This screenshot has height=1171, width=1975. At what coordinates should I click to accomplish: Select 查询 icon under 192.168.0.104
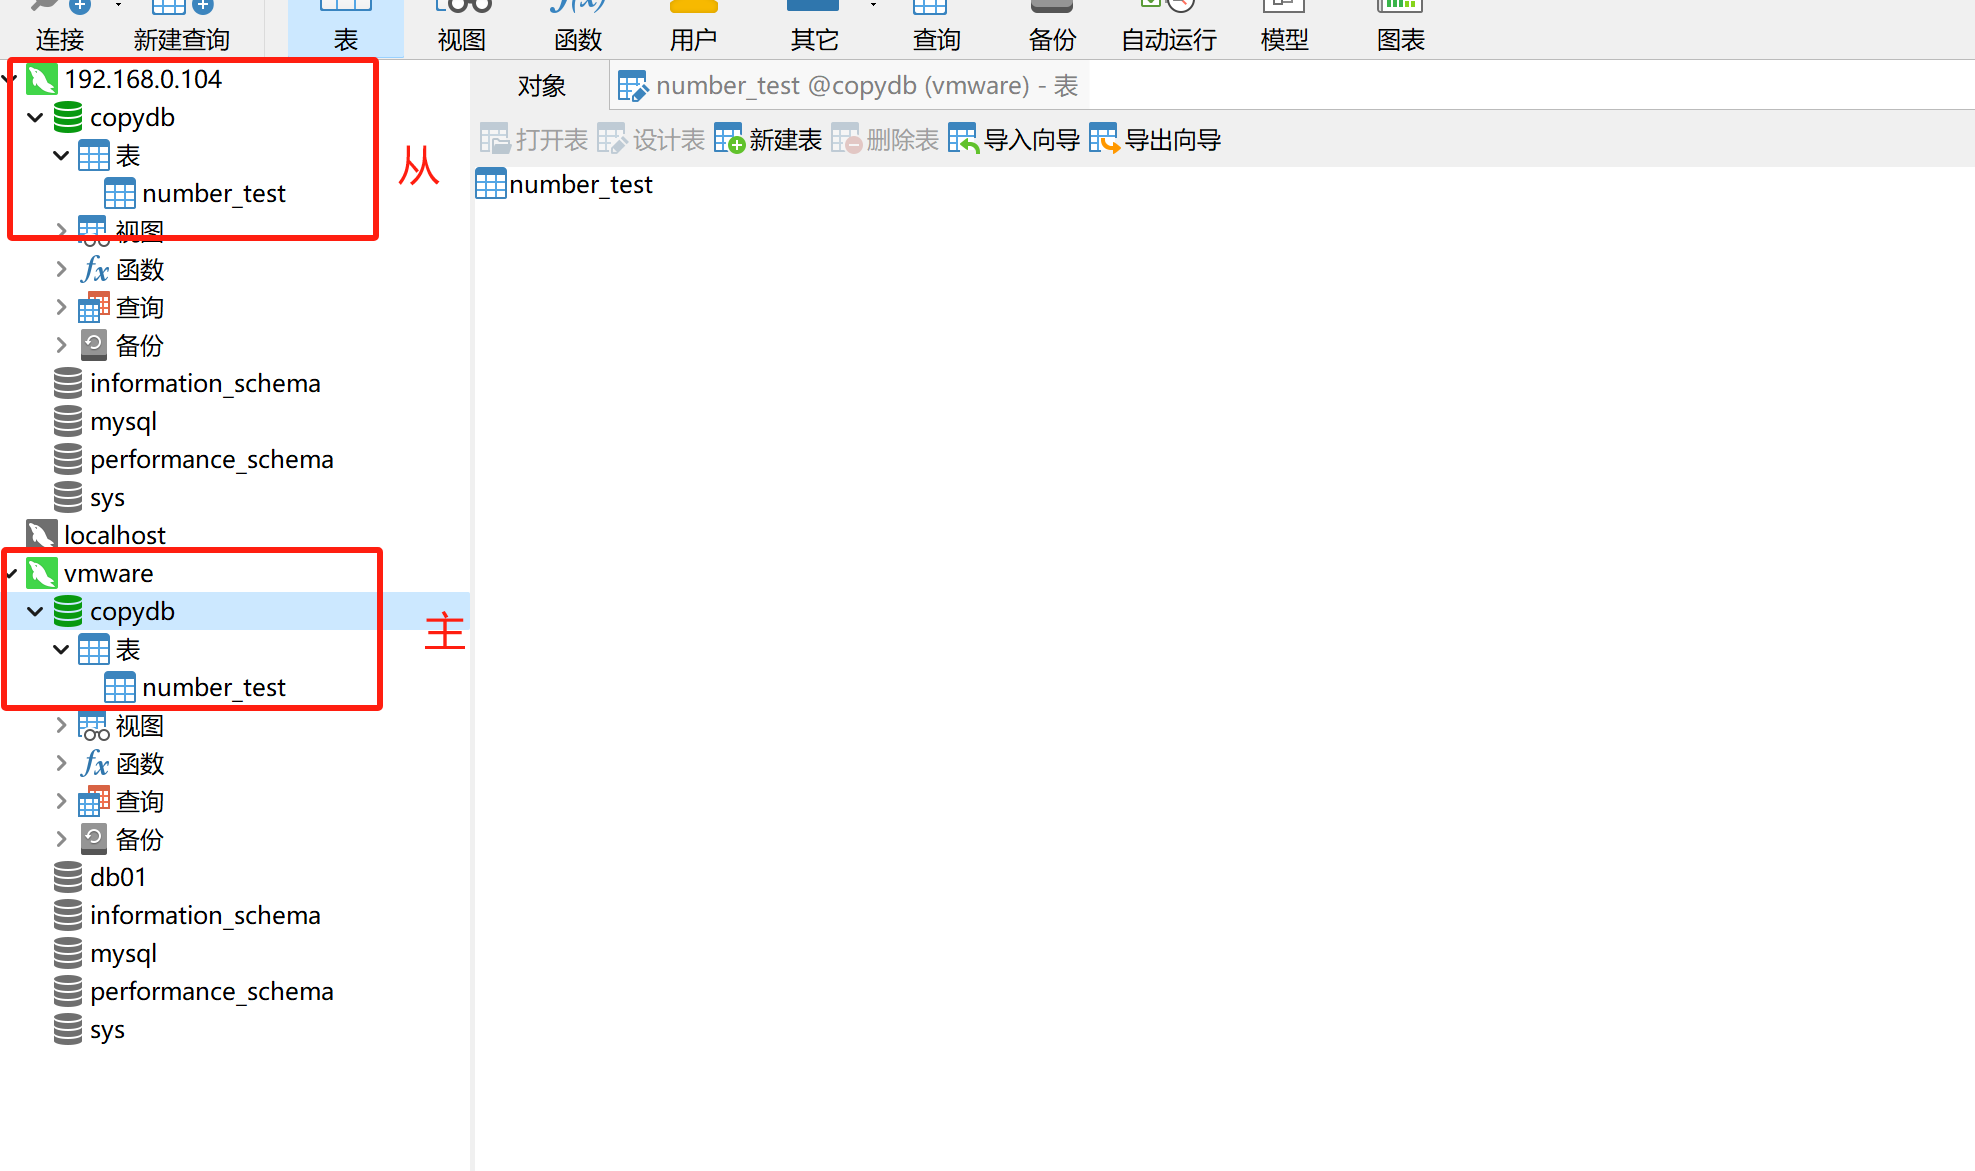(x=94, y=308)
